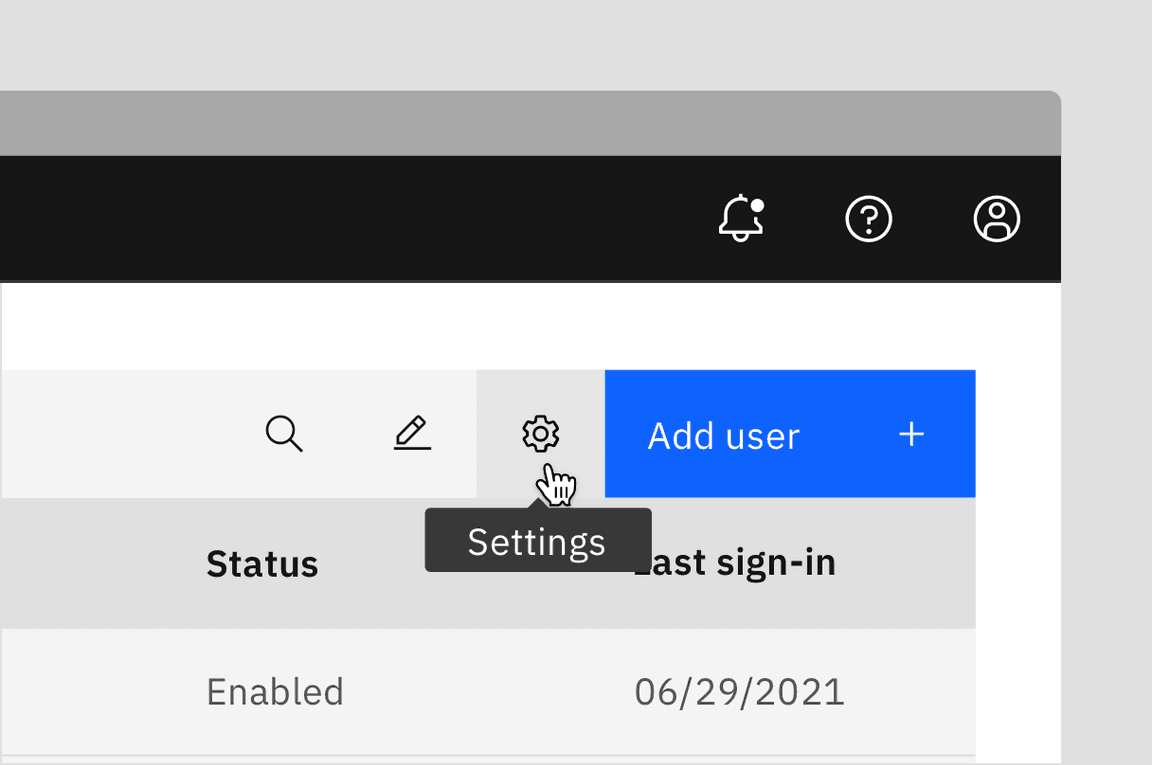
Task: Select the Enabled status cell
Action: [x=275, y=692]
